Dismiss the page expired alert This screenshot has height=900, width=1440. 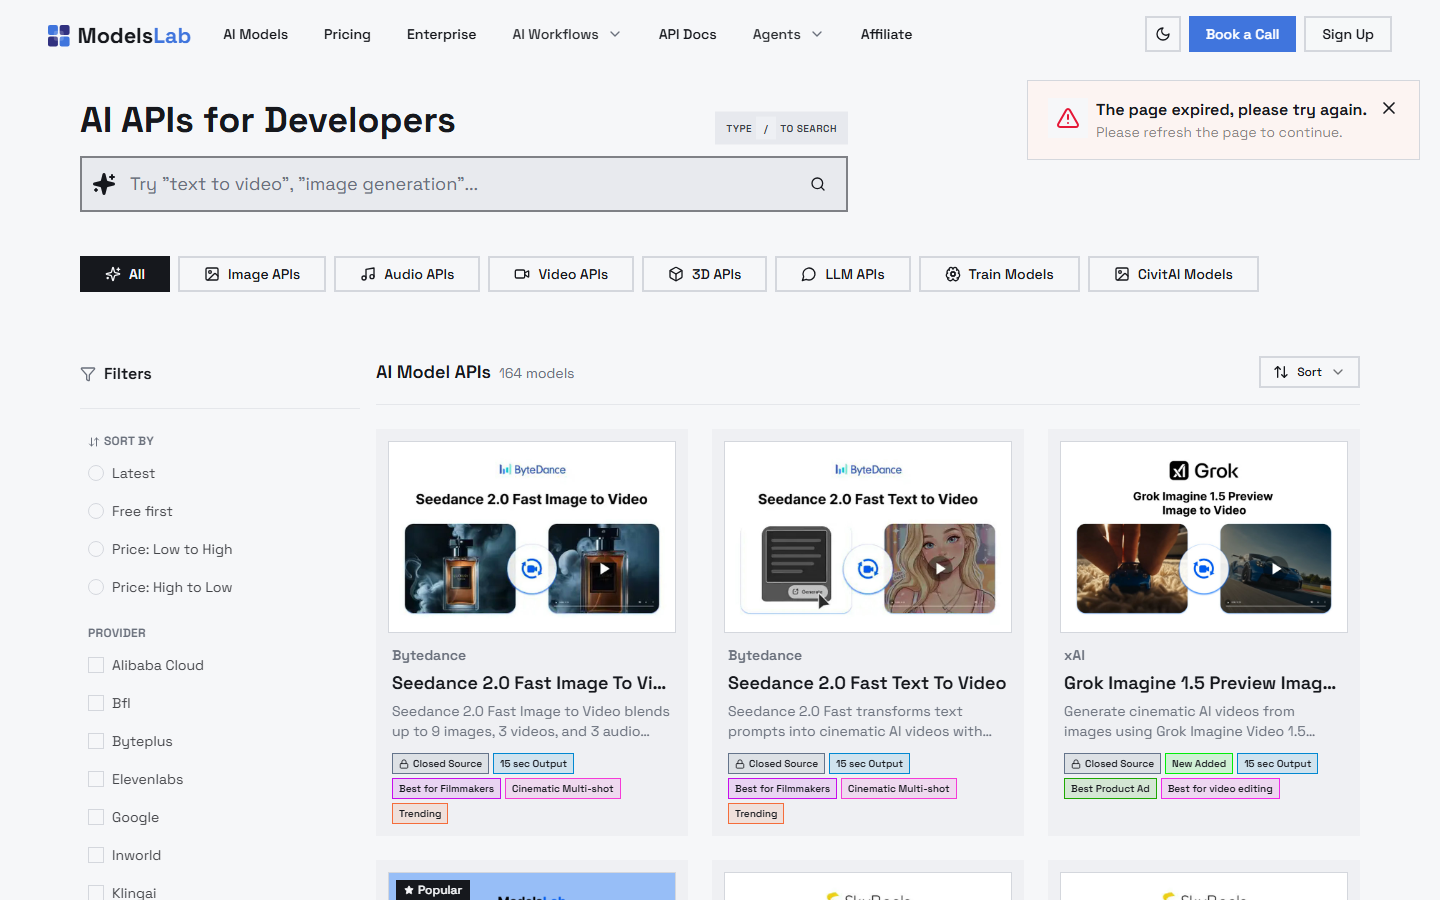[x=1389, y=108]
